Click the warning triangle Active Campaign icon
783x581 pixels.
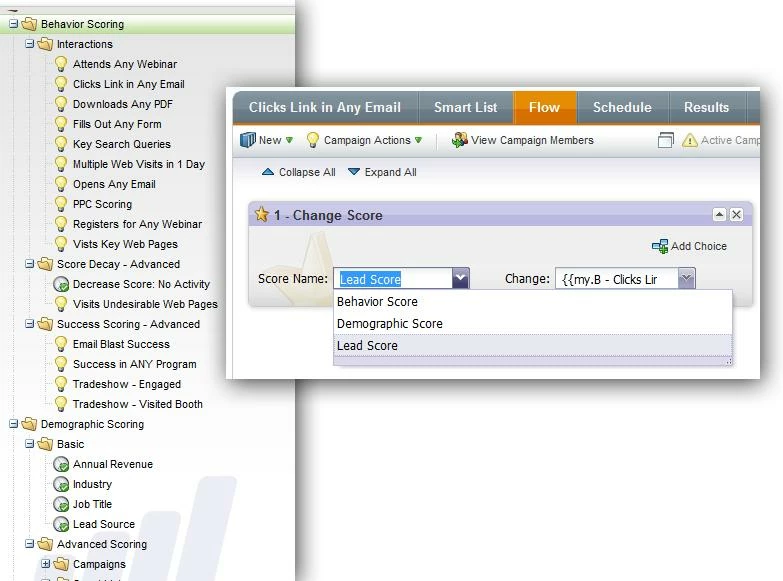point(690,140)
